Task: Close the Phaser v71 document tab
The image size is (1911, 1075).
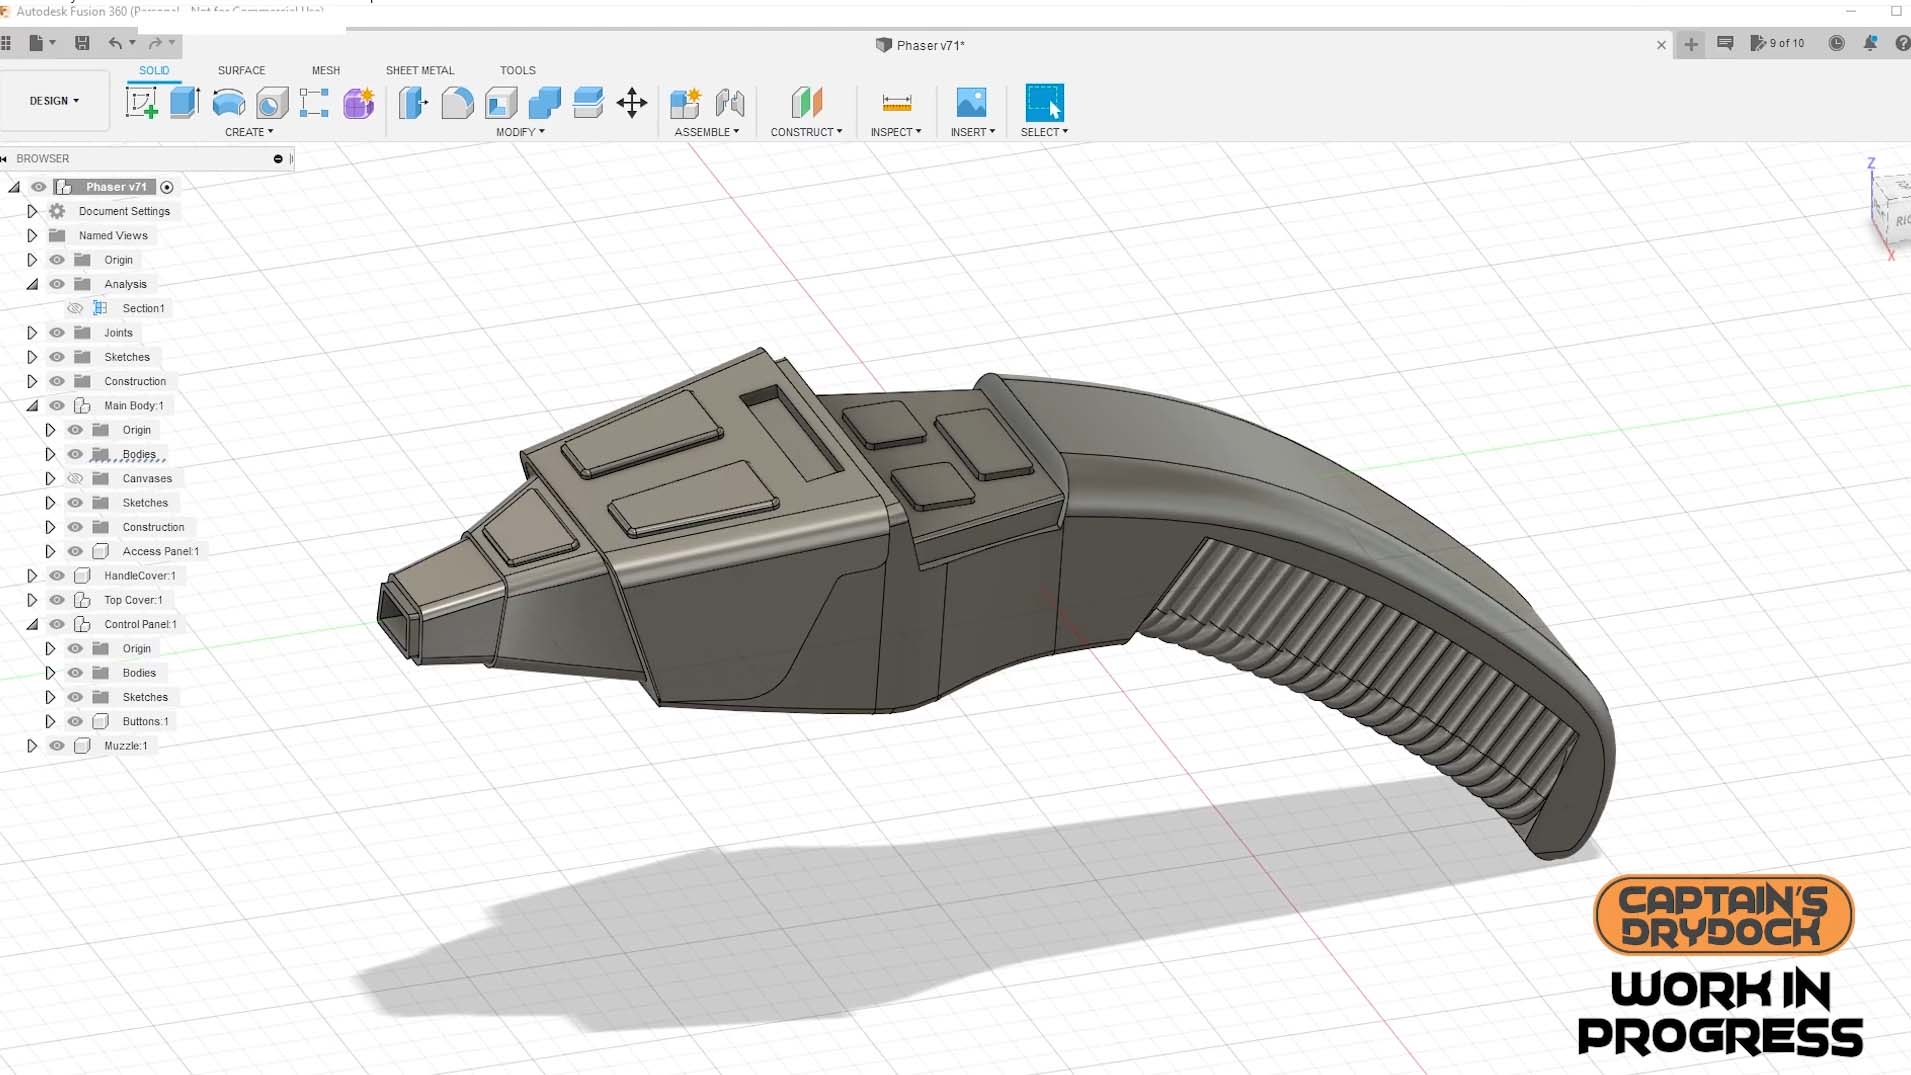Action: tap(1661, 45)
